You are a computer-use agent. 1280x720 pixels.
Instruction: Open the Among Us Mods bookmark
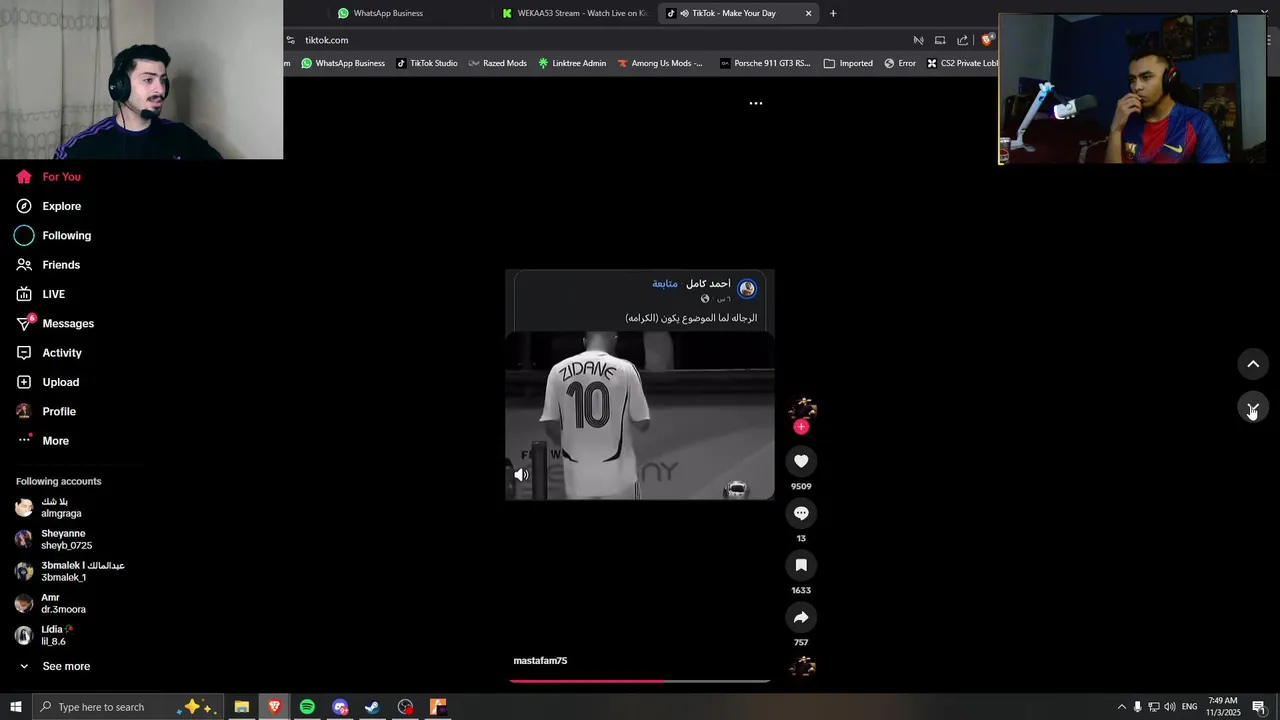tap(660, 63)
